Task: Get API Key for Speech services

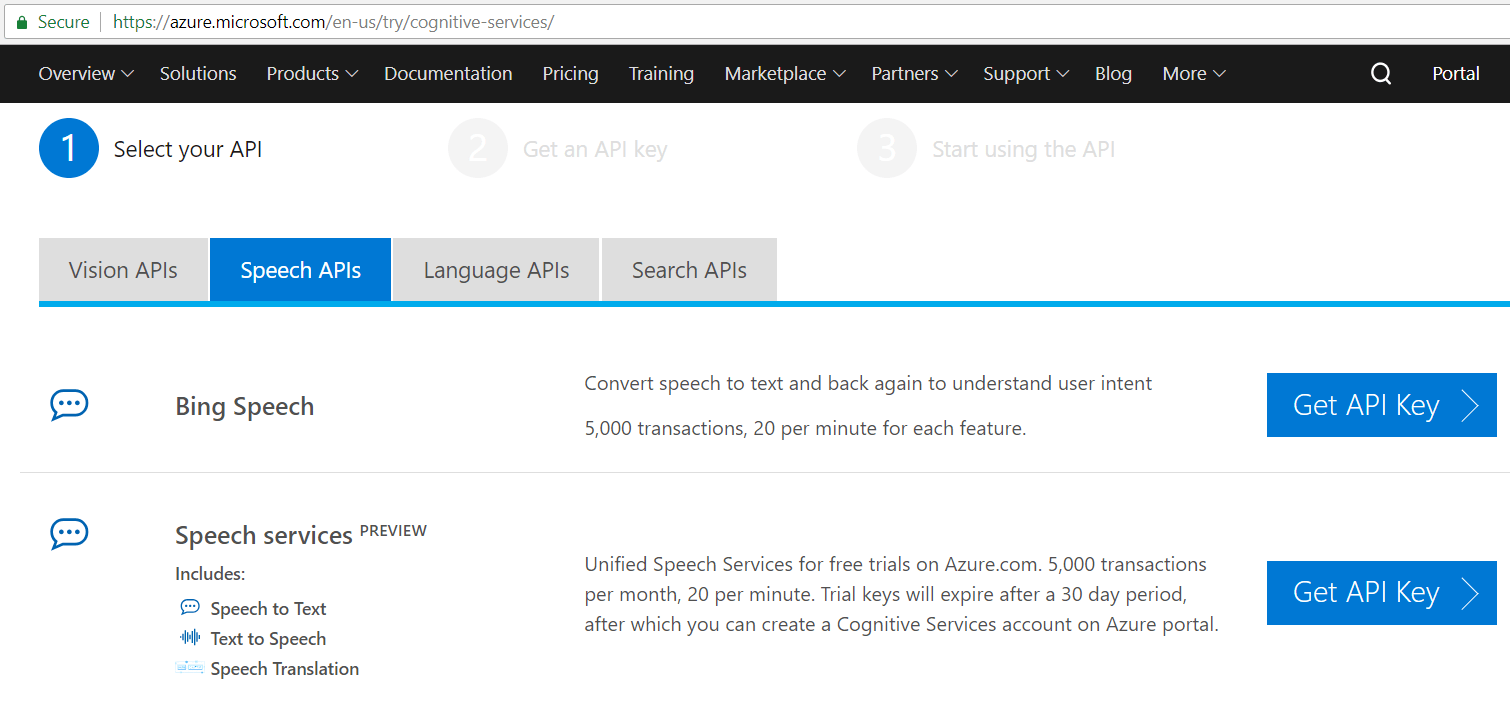Action: coord(1381,593)
